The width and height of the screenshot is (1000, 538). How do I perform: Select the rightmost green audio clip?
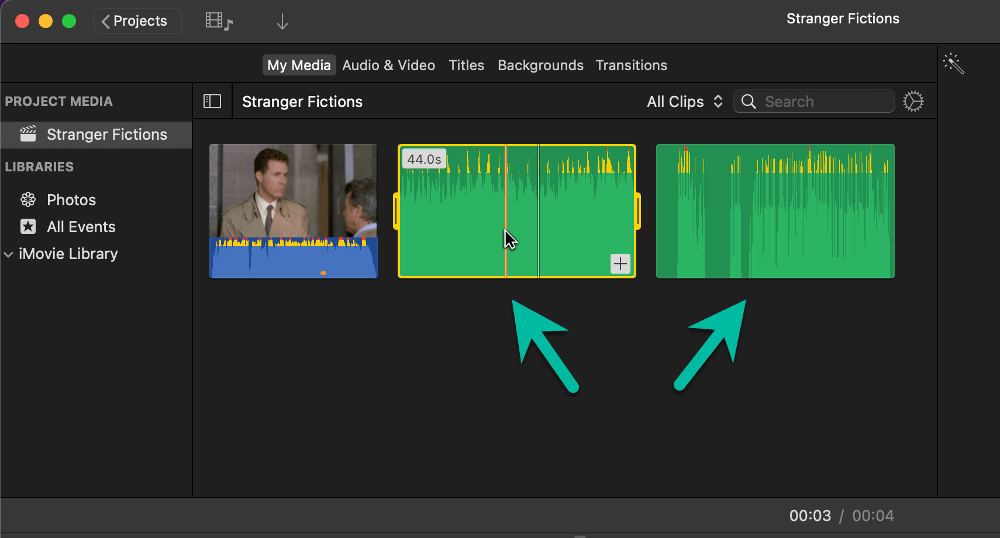coord(776,211)
